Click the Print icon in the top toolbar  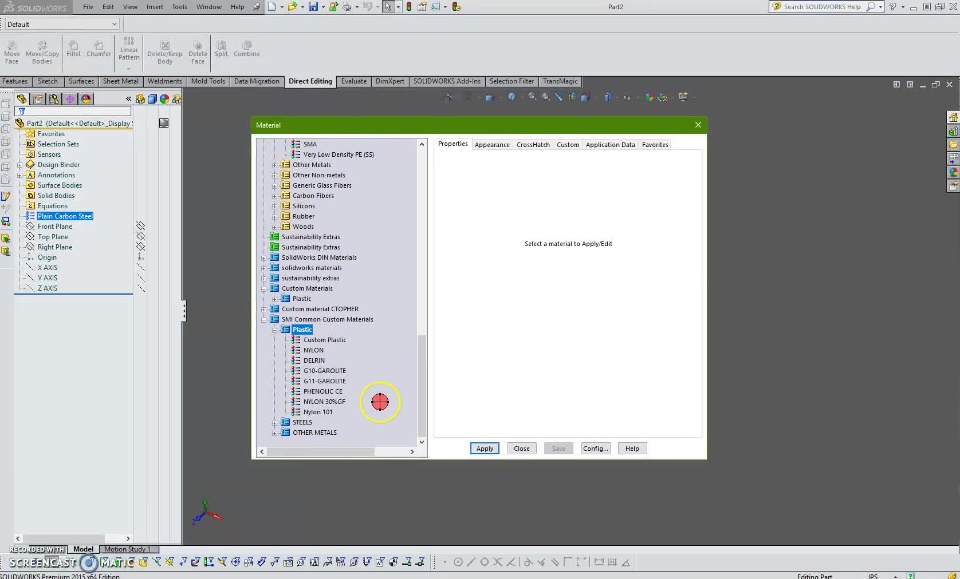pos(347,7)
